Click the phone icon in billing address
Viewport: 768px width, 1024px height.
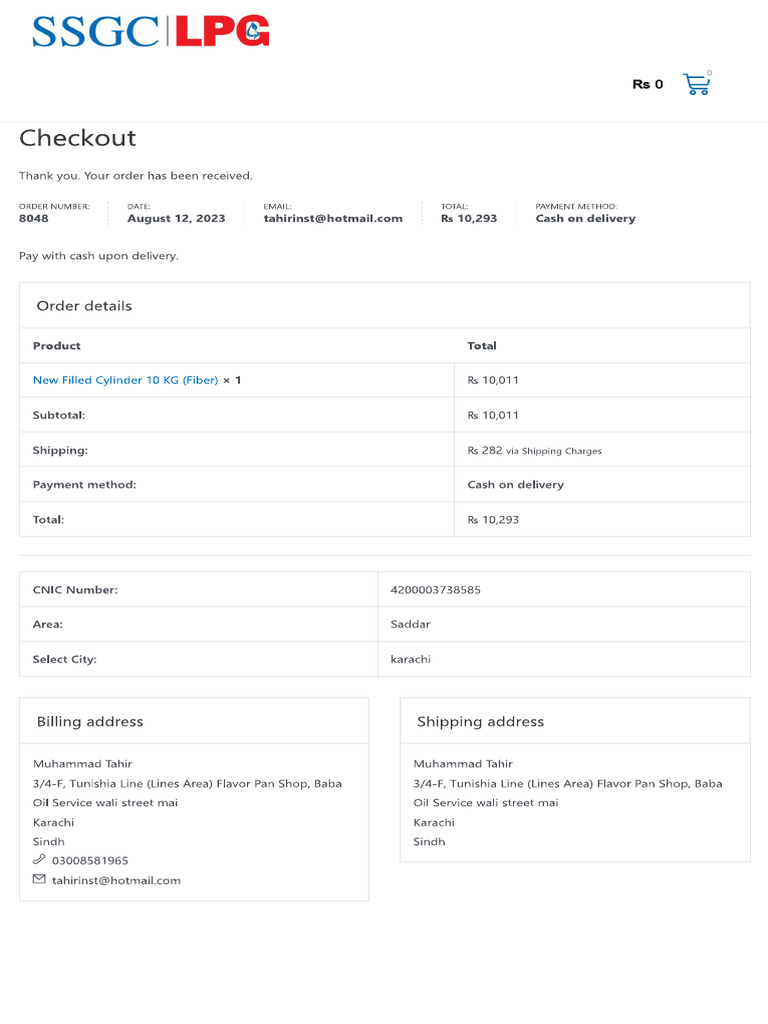click(39, 860)
